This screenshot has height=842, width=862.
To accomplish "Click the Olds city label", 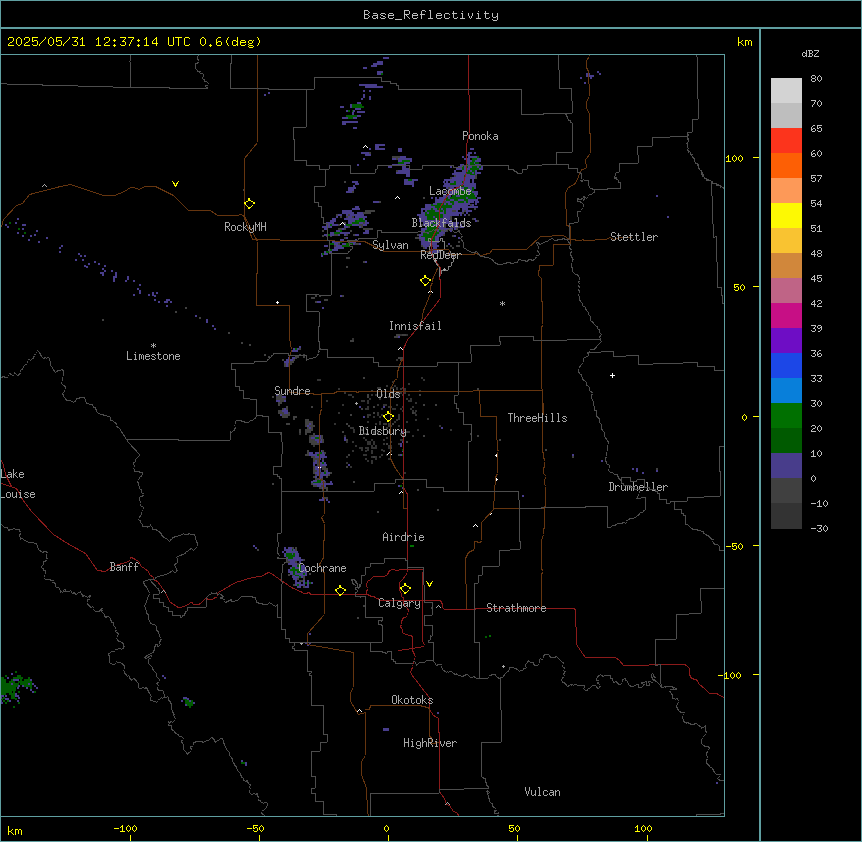I will pos(388,394).
